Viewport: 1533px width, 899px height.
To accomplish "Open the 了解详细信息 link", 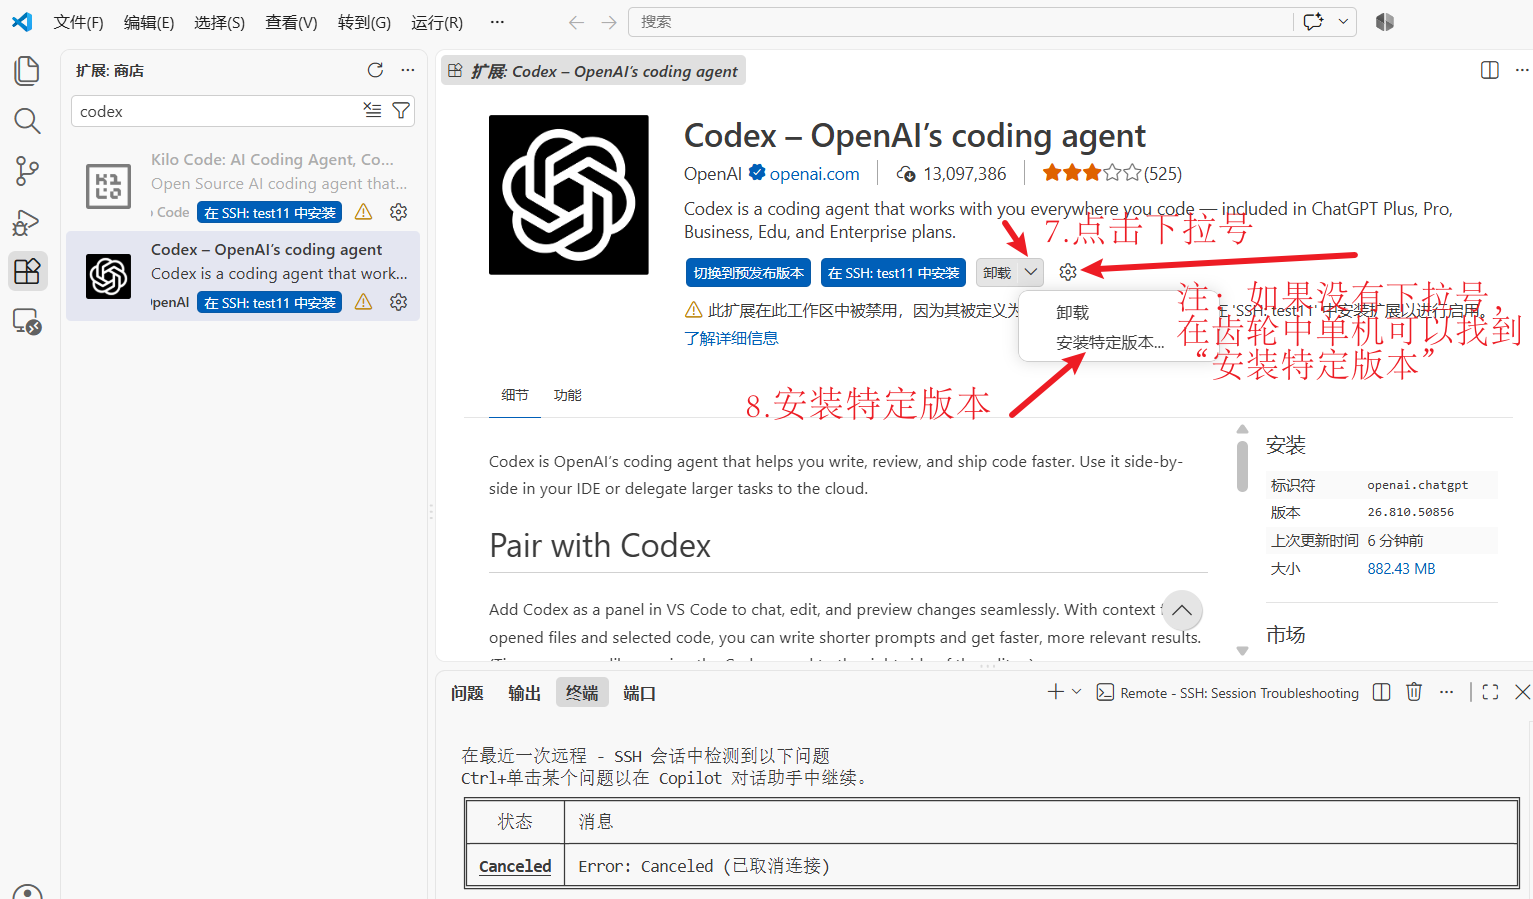I will [731, 338].
